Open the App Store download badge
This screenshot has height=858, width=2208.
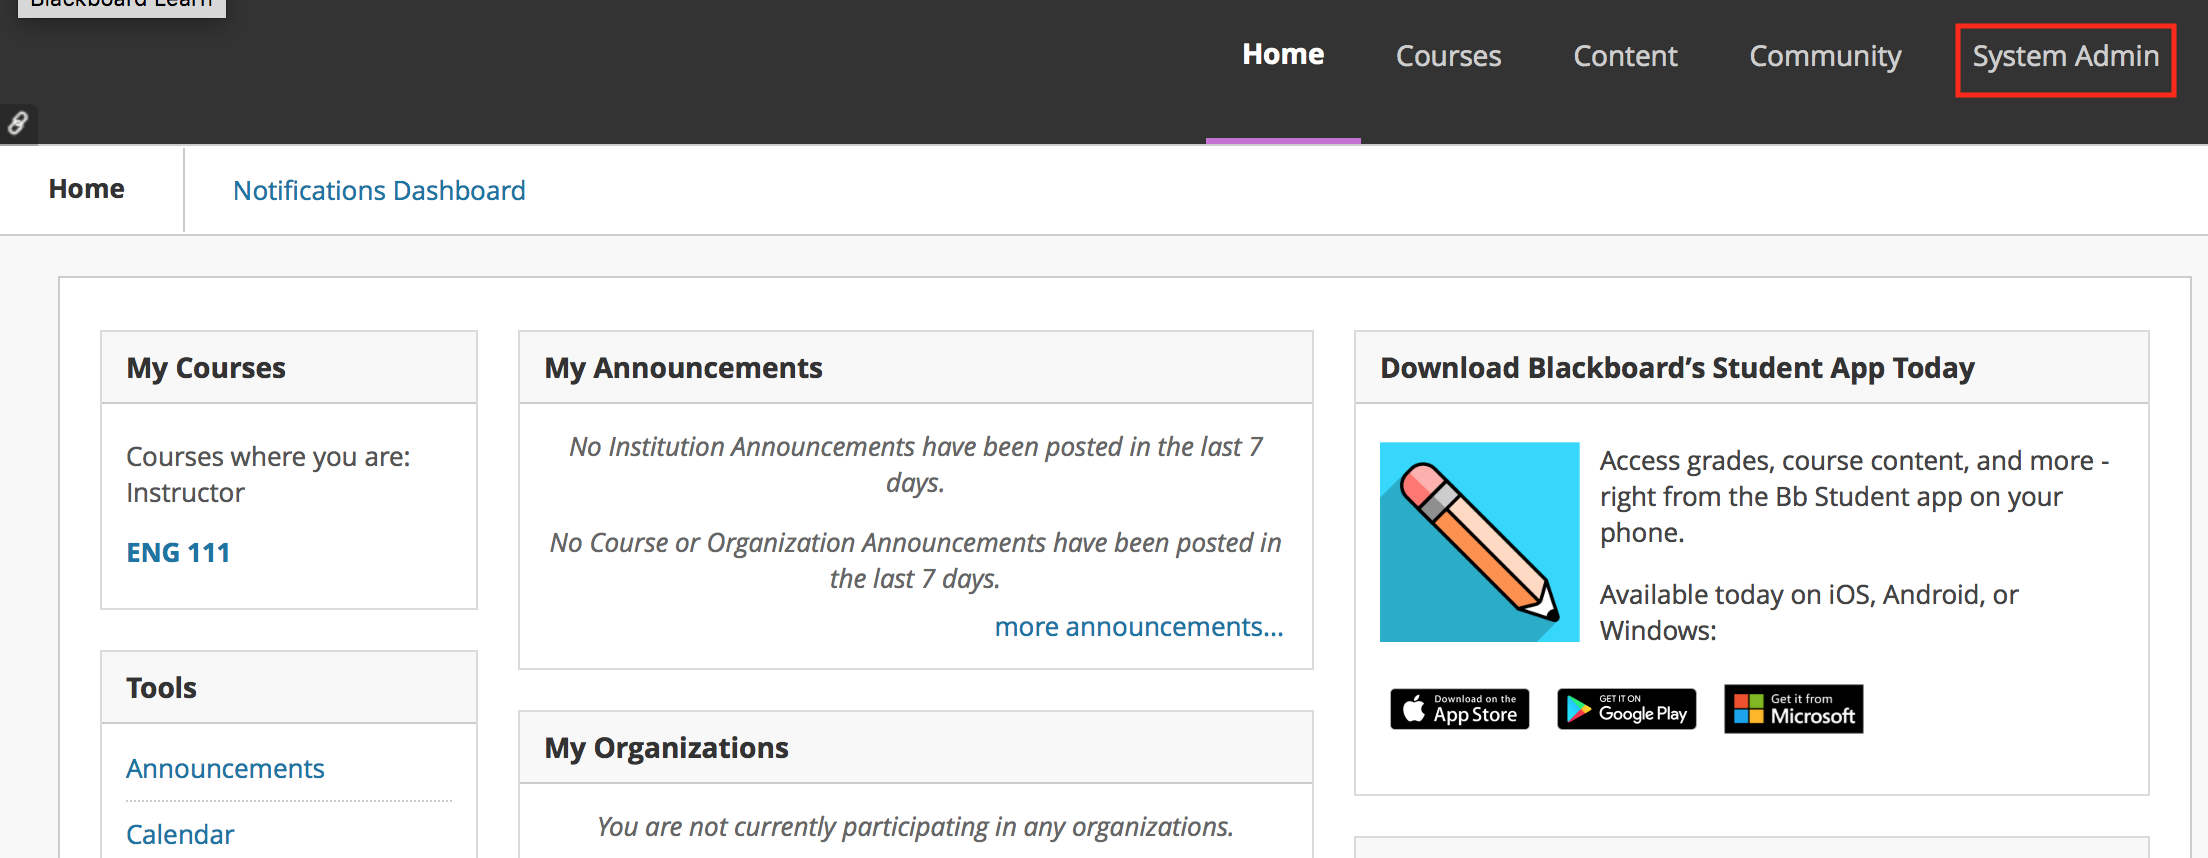coord(1460,709)
